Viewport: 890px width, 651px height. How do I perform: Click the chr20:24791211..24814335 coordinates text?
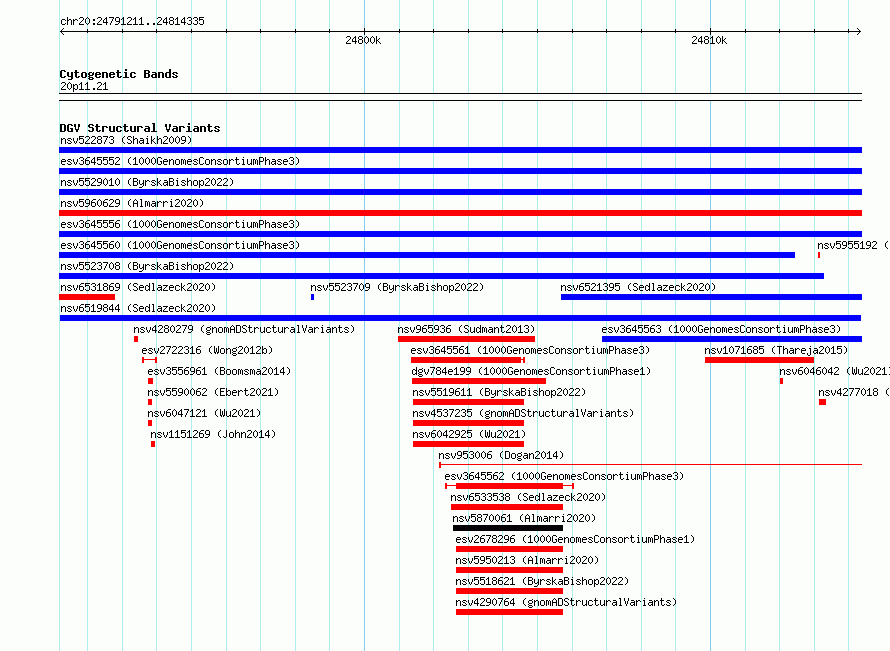click(132, 21)
